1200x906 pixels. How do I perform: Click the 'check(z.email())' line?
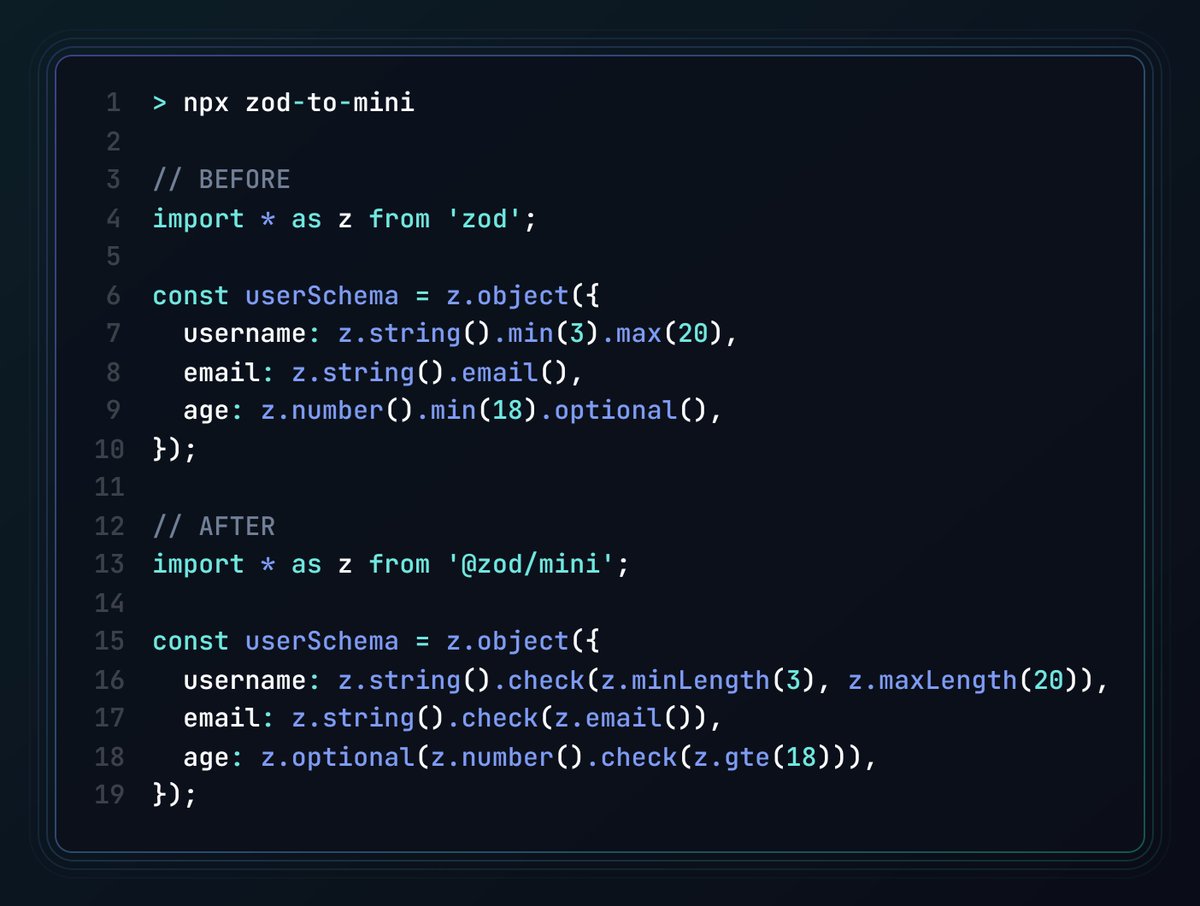pos(452,718)
